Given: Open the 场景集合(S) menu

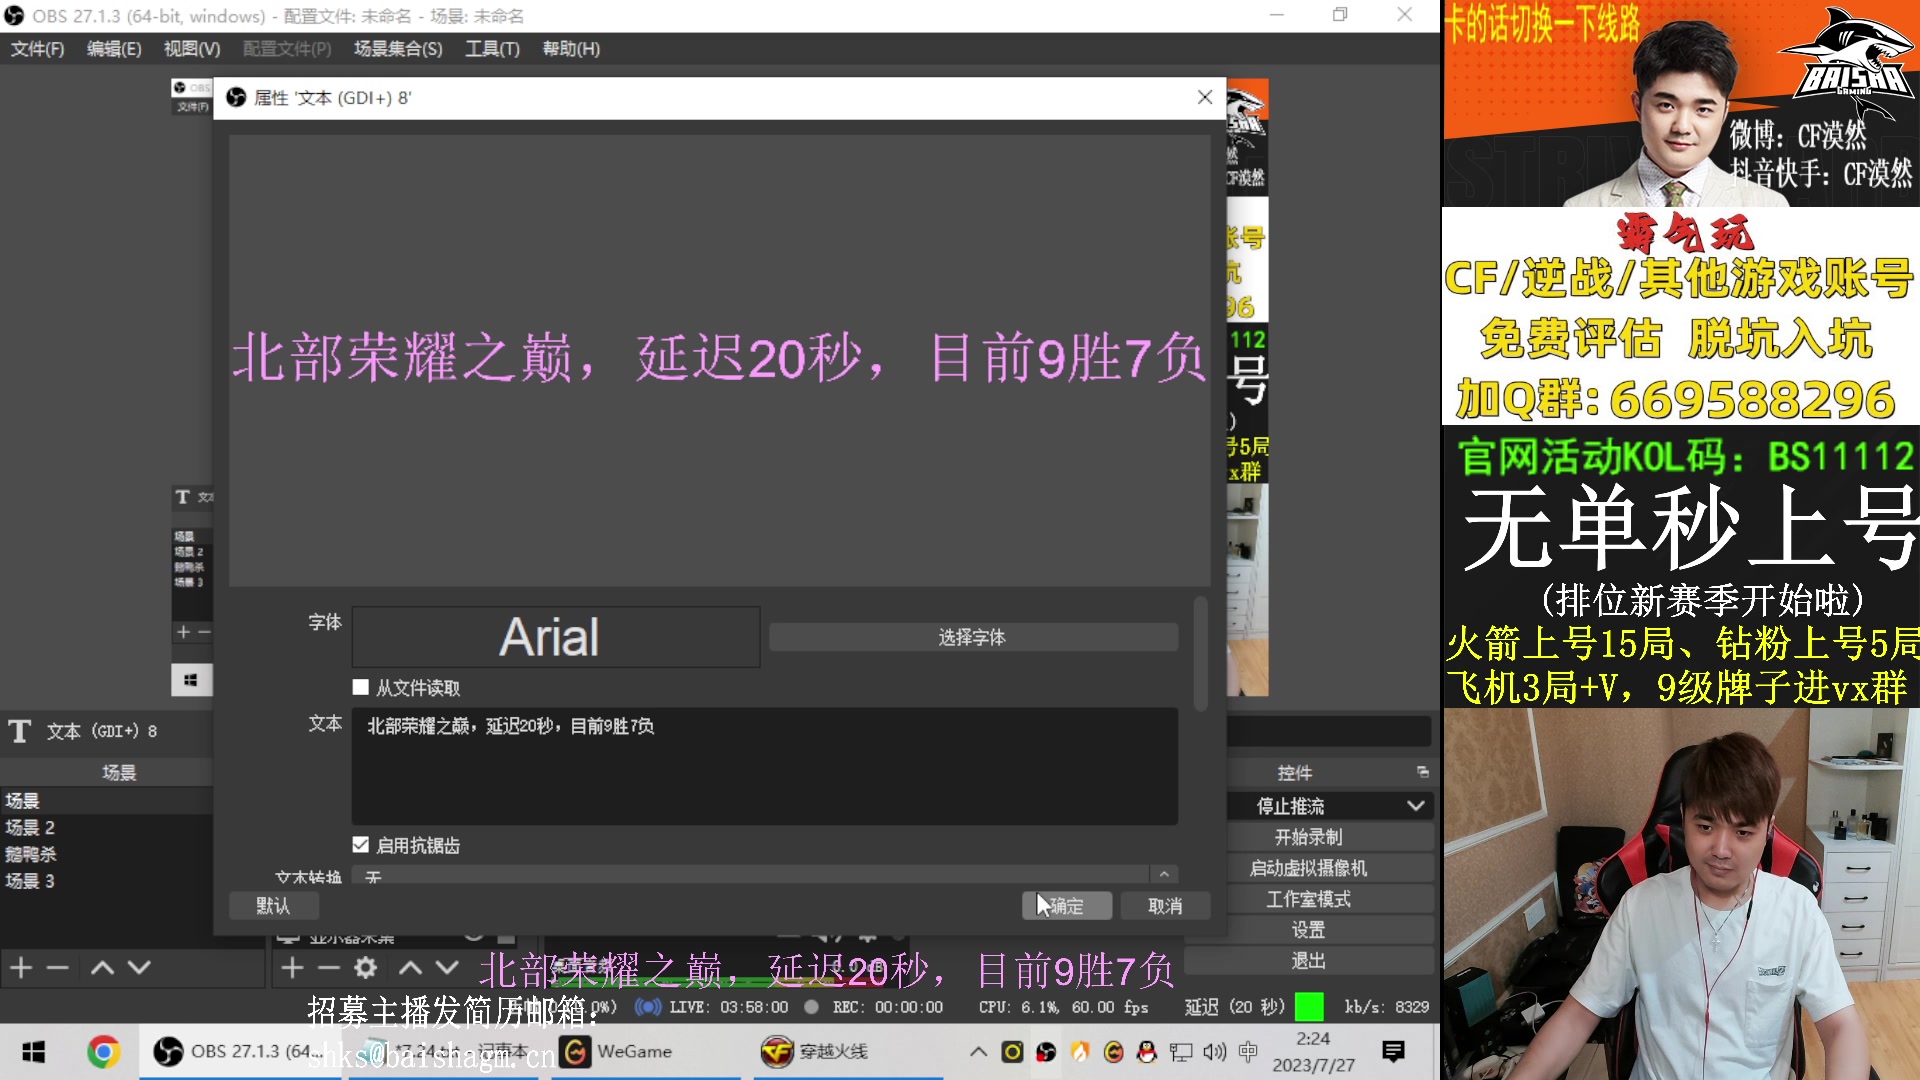Looking at the screenshot, I should [398, 48].
